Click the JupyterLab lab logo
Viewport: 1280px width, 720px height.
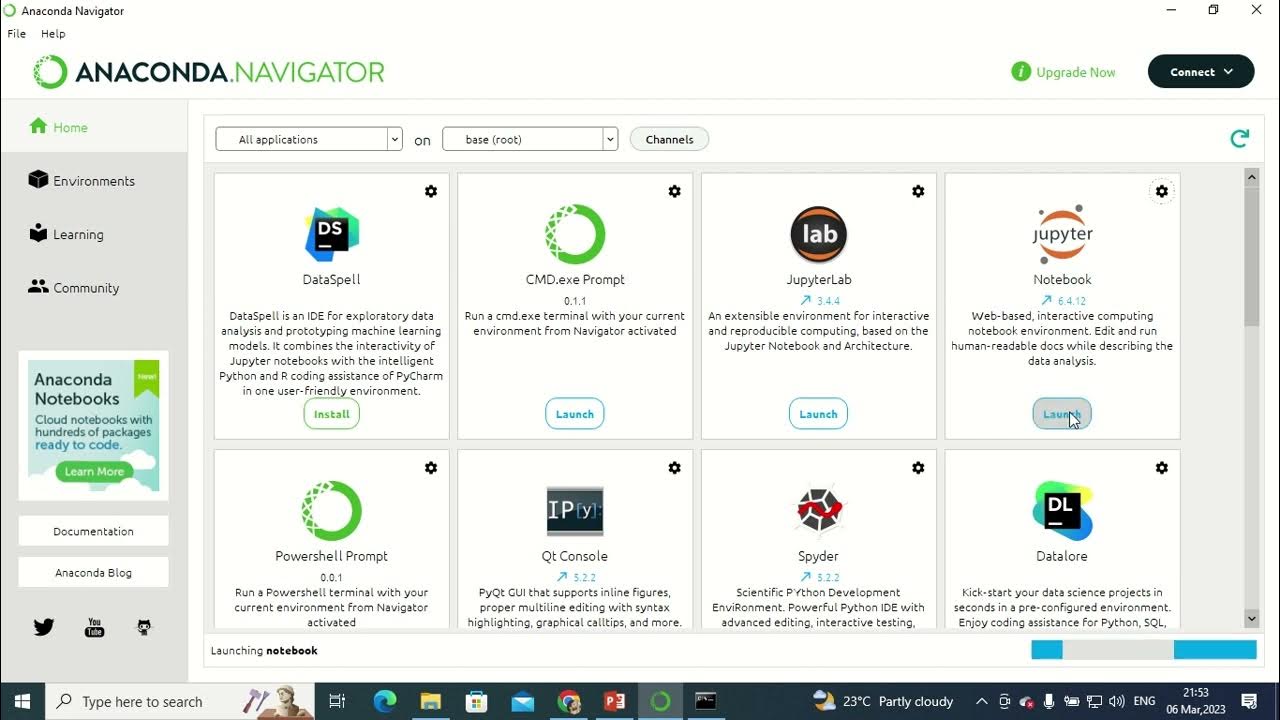(x=819, y=234)
